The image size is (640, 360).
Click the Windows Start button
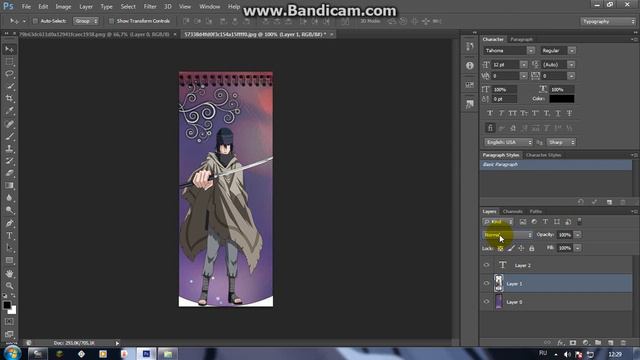[x=11, y=353]
